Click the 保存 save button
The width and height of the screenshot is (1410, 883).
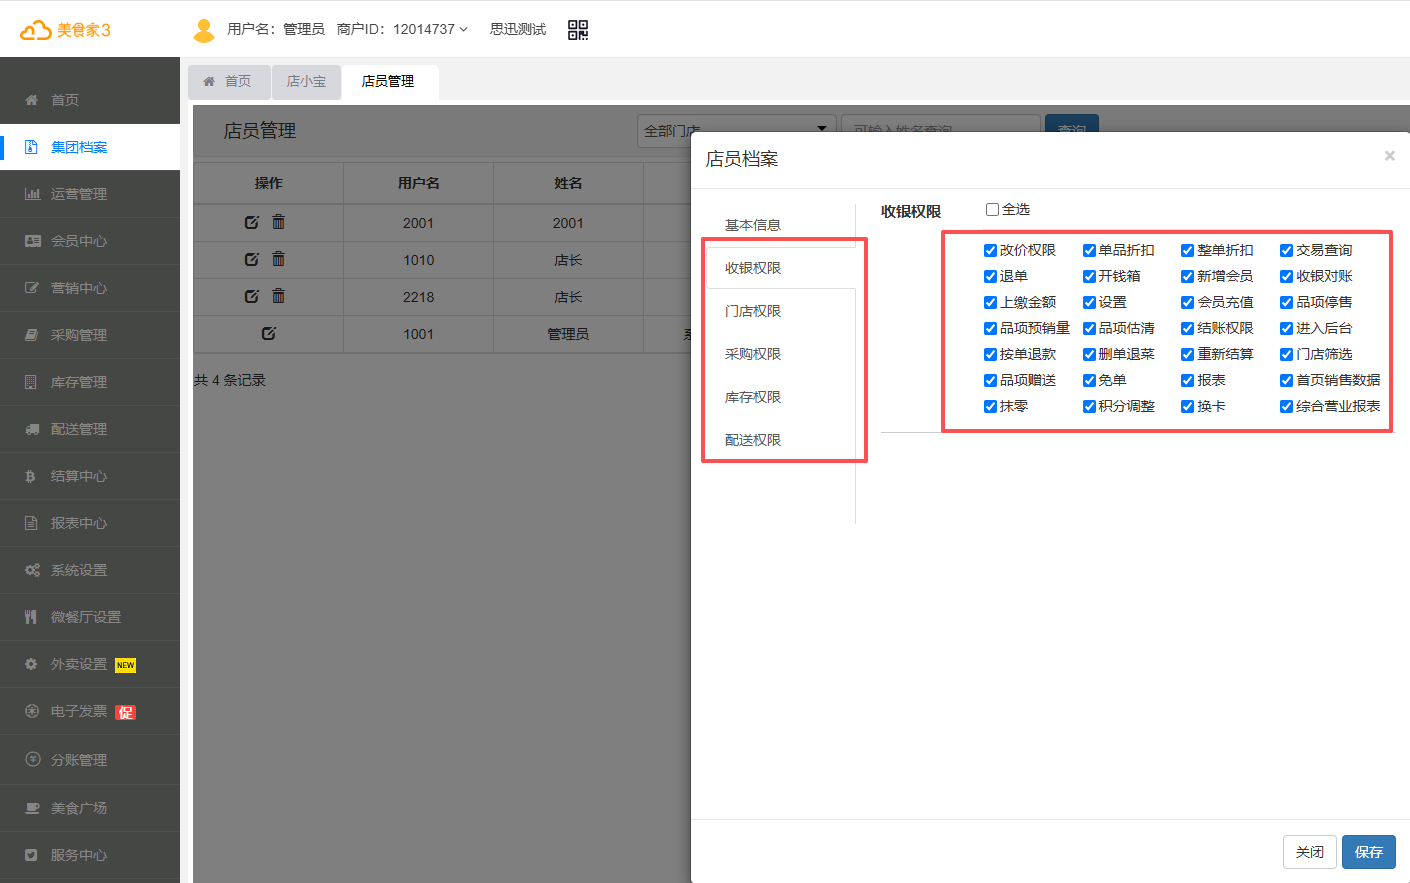point(1368,852)
